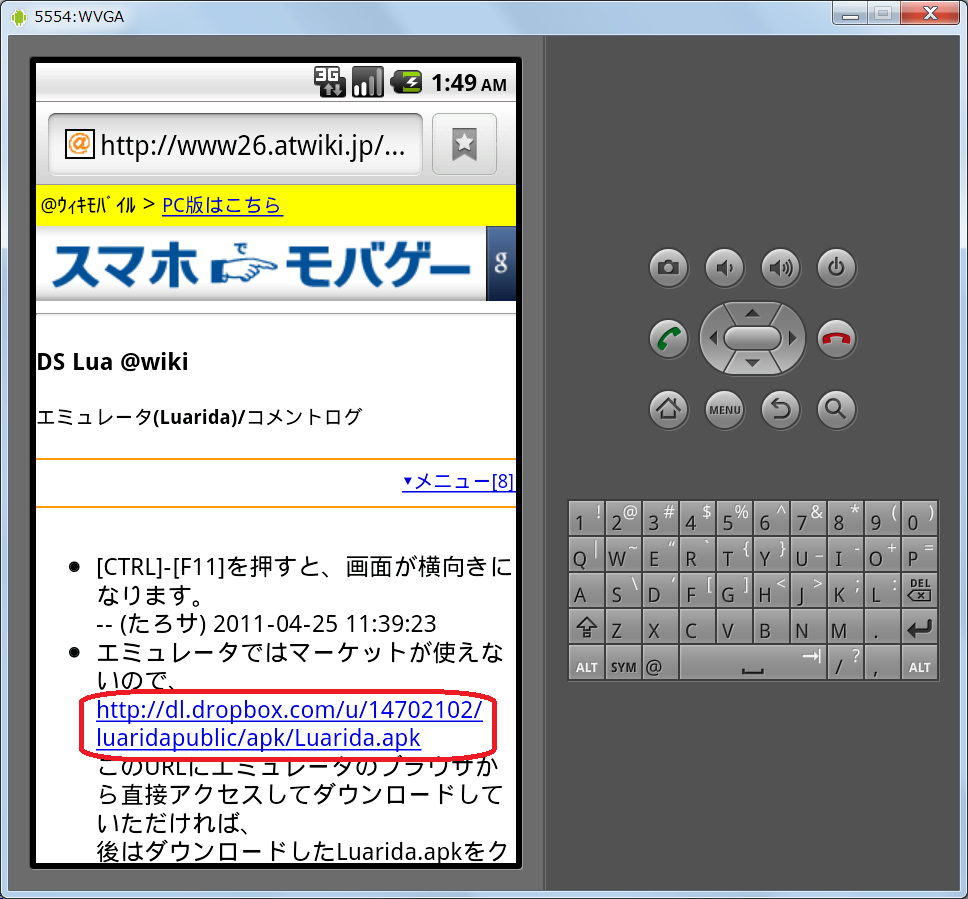Click the emulator search button
Image resolution: width=968 pixels, height=899 pixels.
pyautogui.click(x=837, y=409)
